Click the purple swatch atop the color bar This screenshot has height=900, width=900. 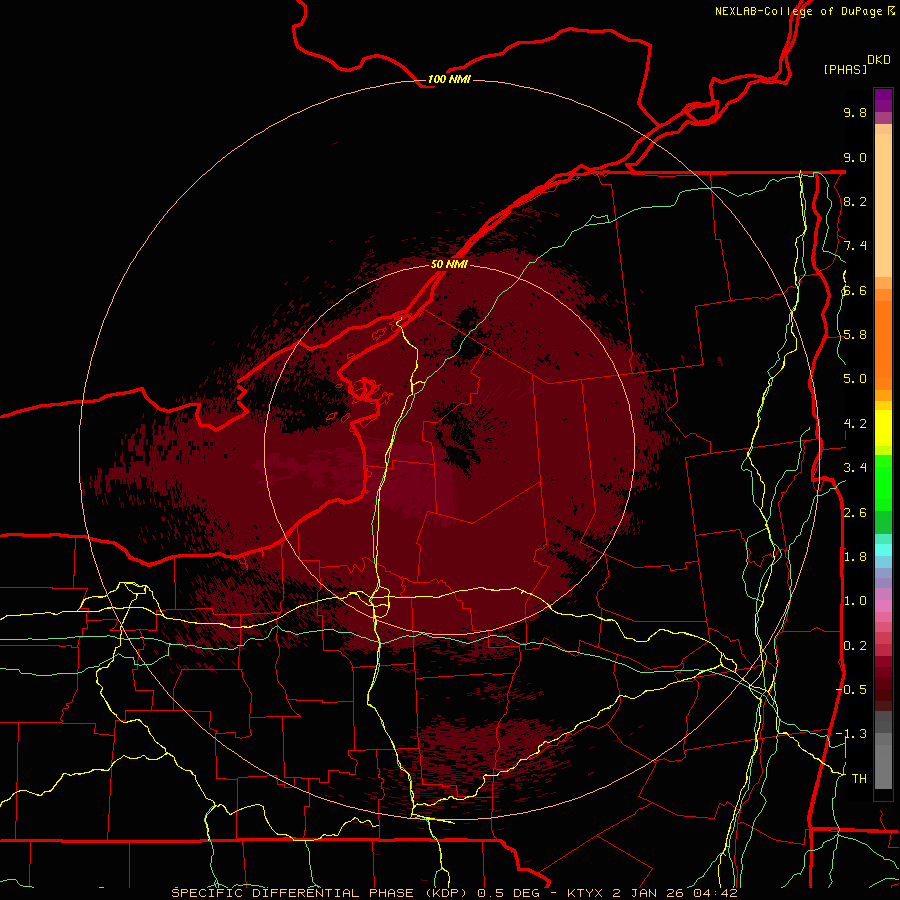tap(883, 100)
